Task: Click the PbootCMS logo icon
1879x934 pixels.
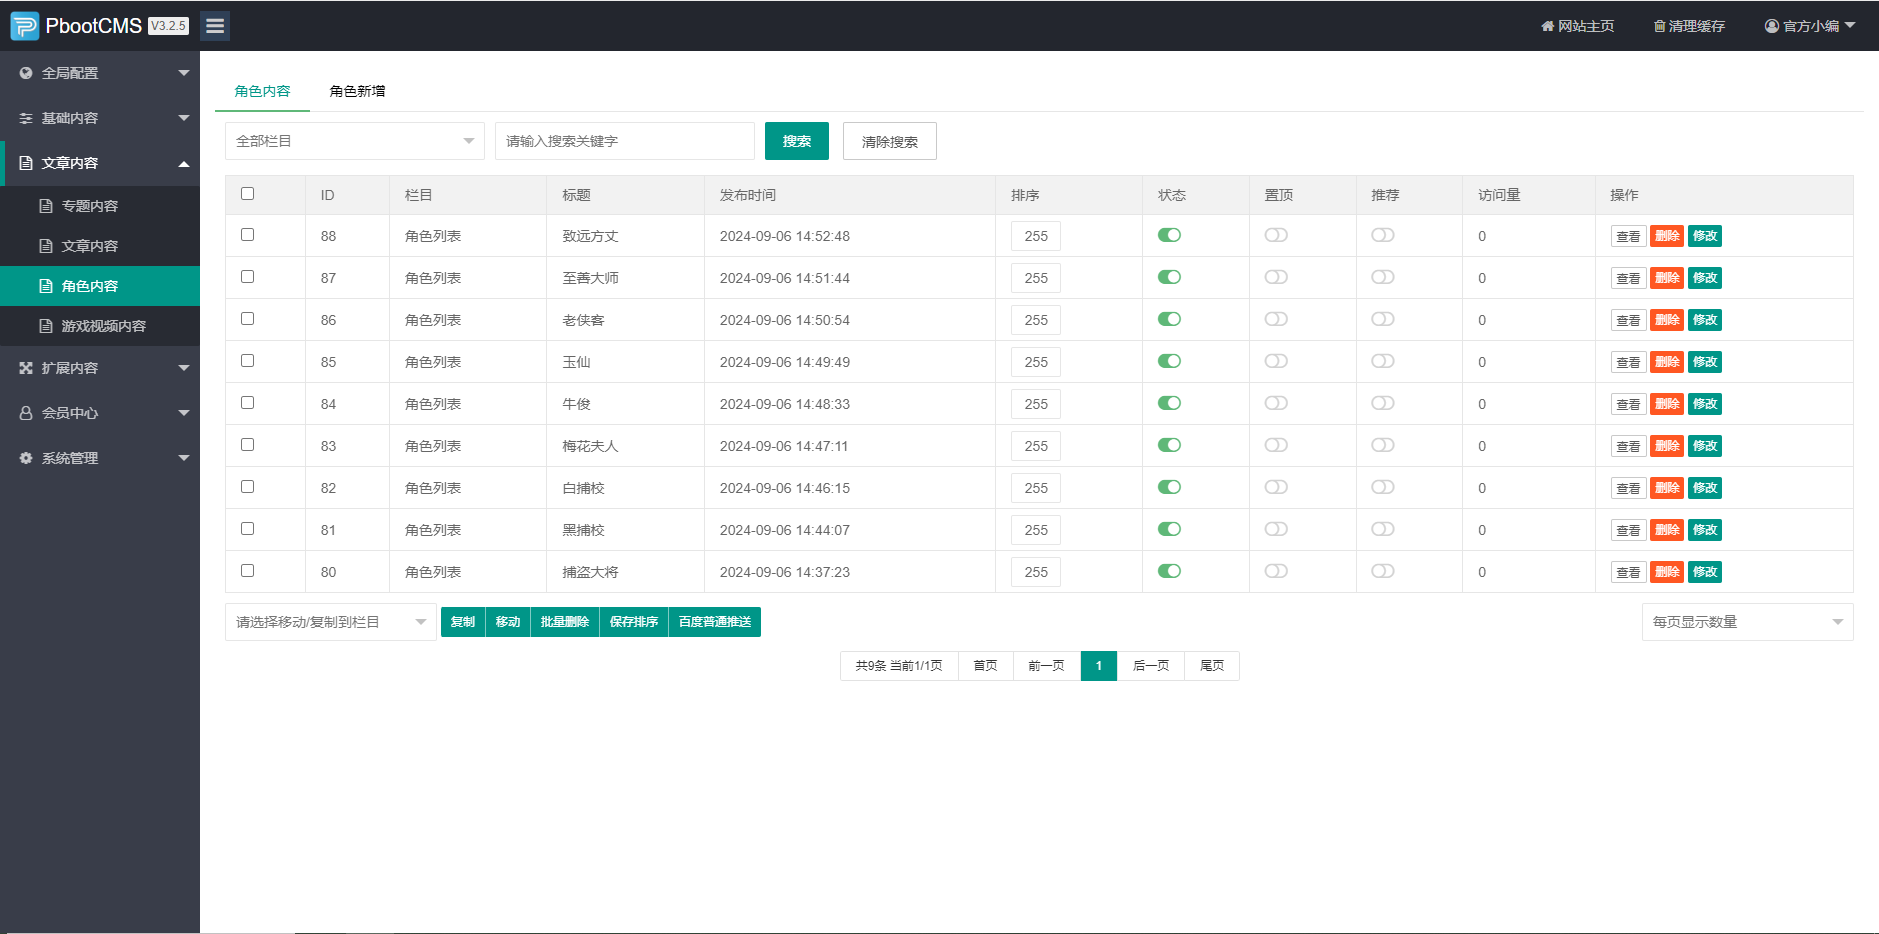Action: coord(24,26)
